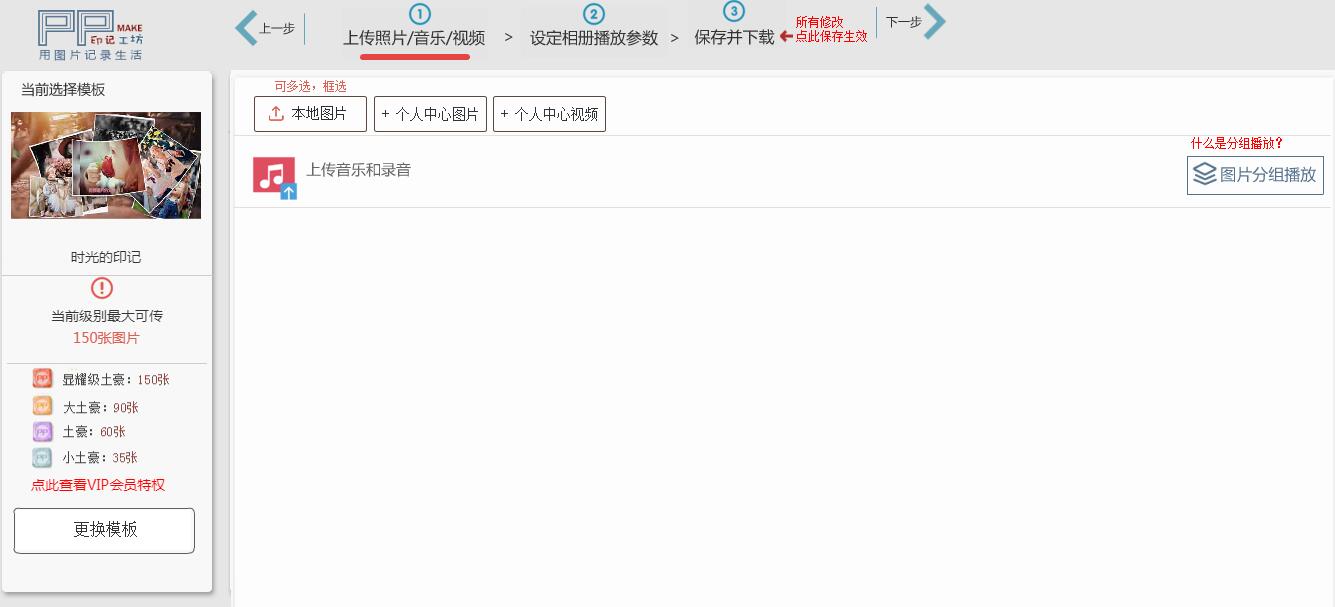Click the 更换模板 button

[x=104, y=530]
